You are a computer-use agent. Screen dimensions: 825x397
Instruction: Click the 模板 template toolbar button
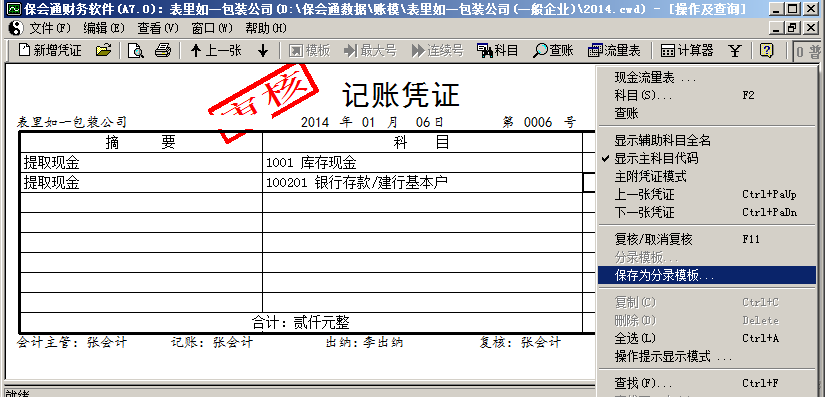tap(310, 50)
